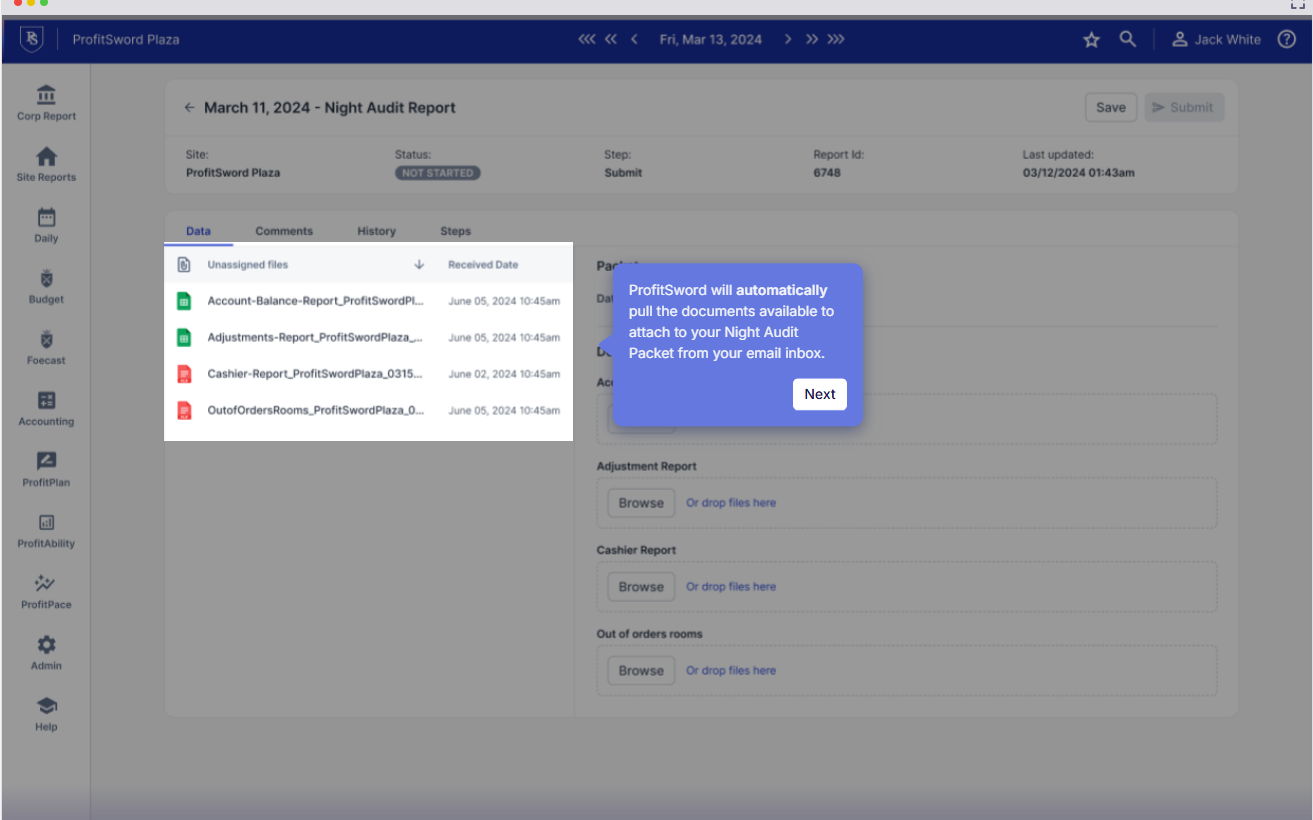Open the ProfitPace sidebar icon

tap(46, 584)
